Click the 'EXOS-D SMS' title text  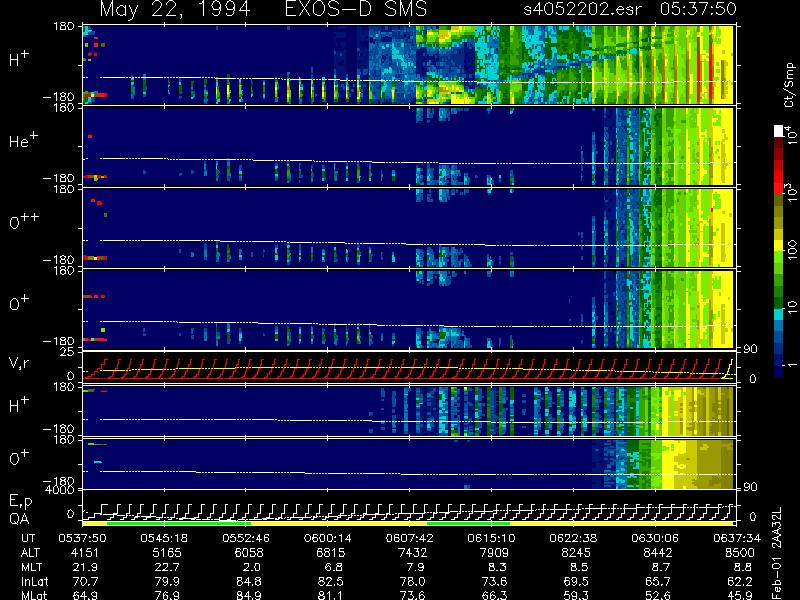356,9
